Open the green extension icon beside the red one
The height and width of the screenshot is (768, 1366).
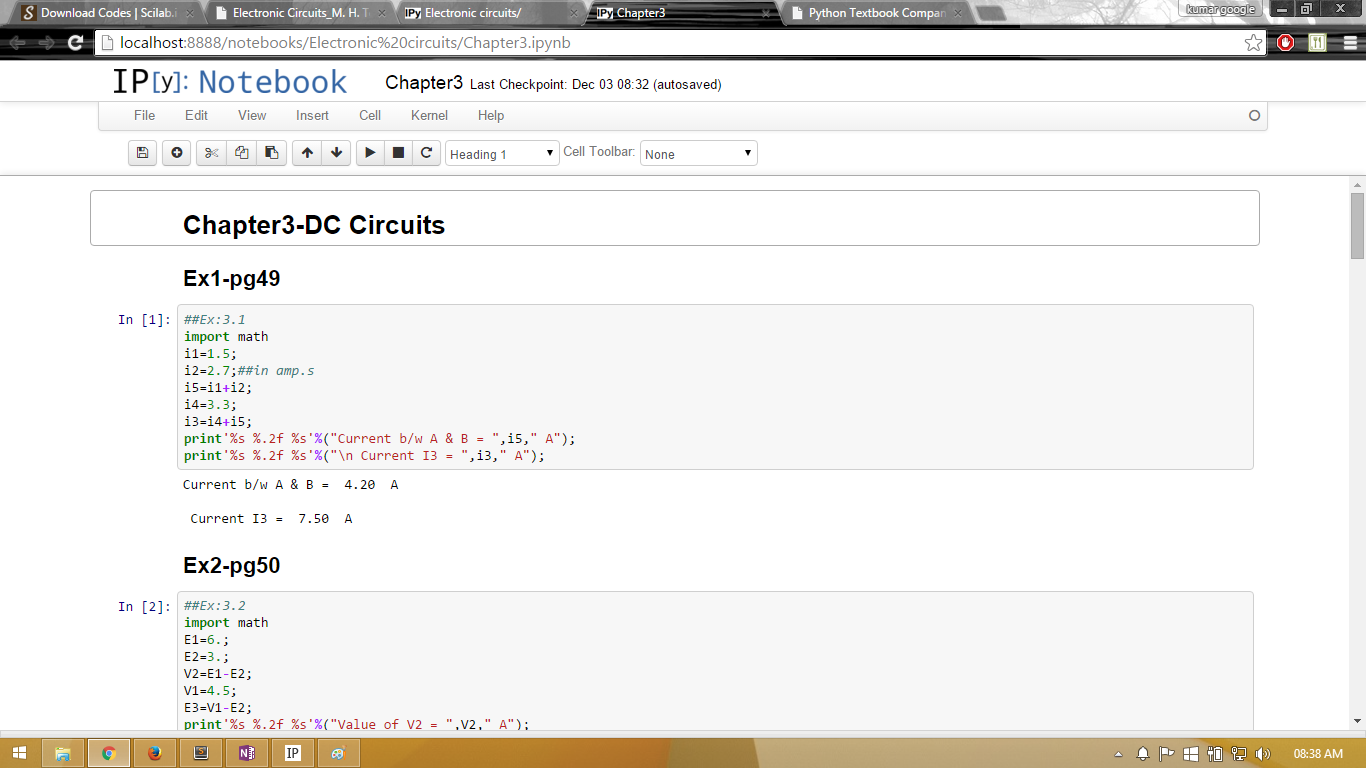(x=1317, y=43)
